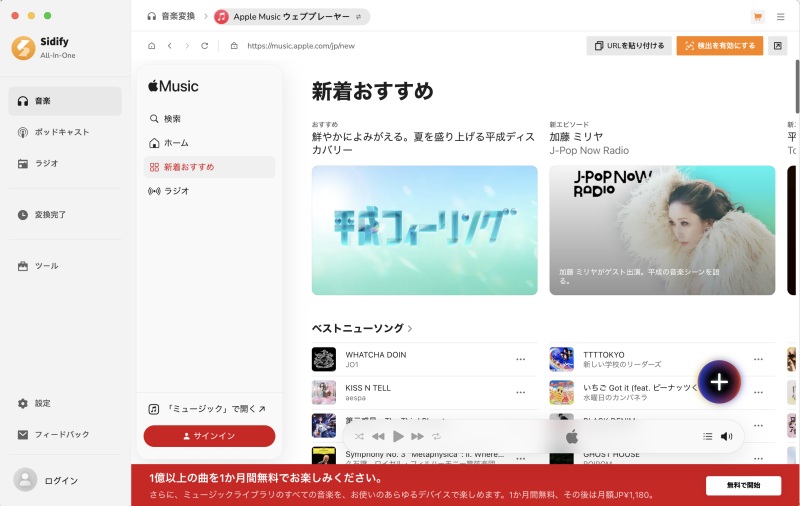Skip to previous track in player
Screen dimensions: 800x506
tap(378, 436)
